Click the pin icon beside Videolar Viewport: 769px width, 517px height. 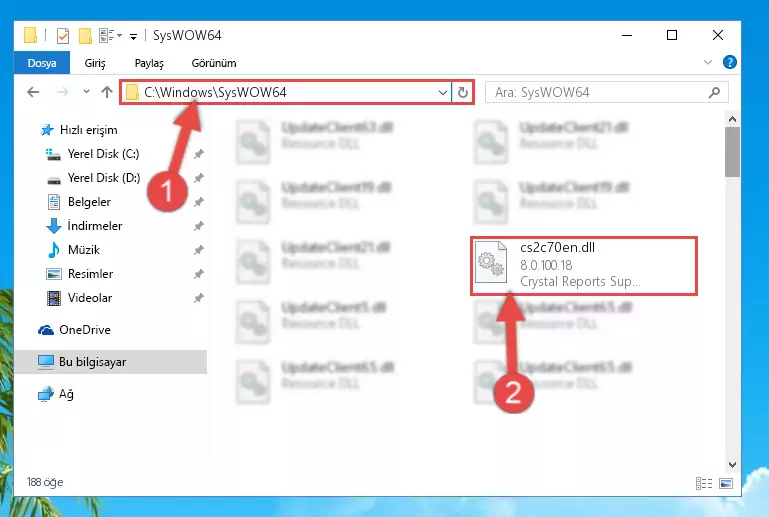198,298
